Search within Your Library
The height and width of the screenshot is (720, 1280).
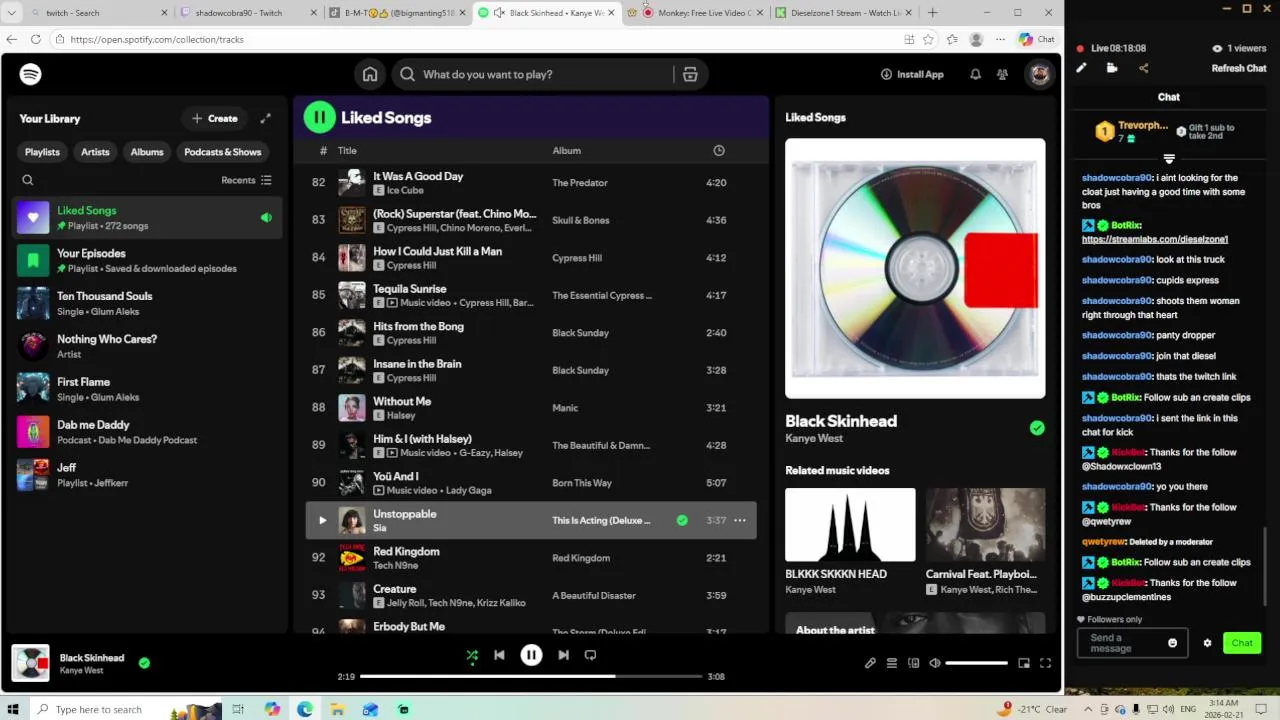(x=28, y=180)
